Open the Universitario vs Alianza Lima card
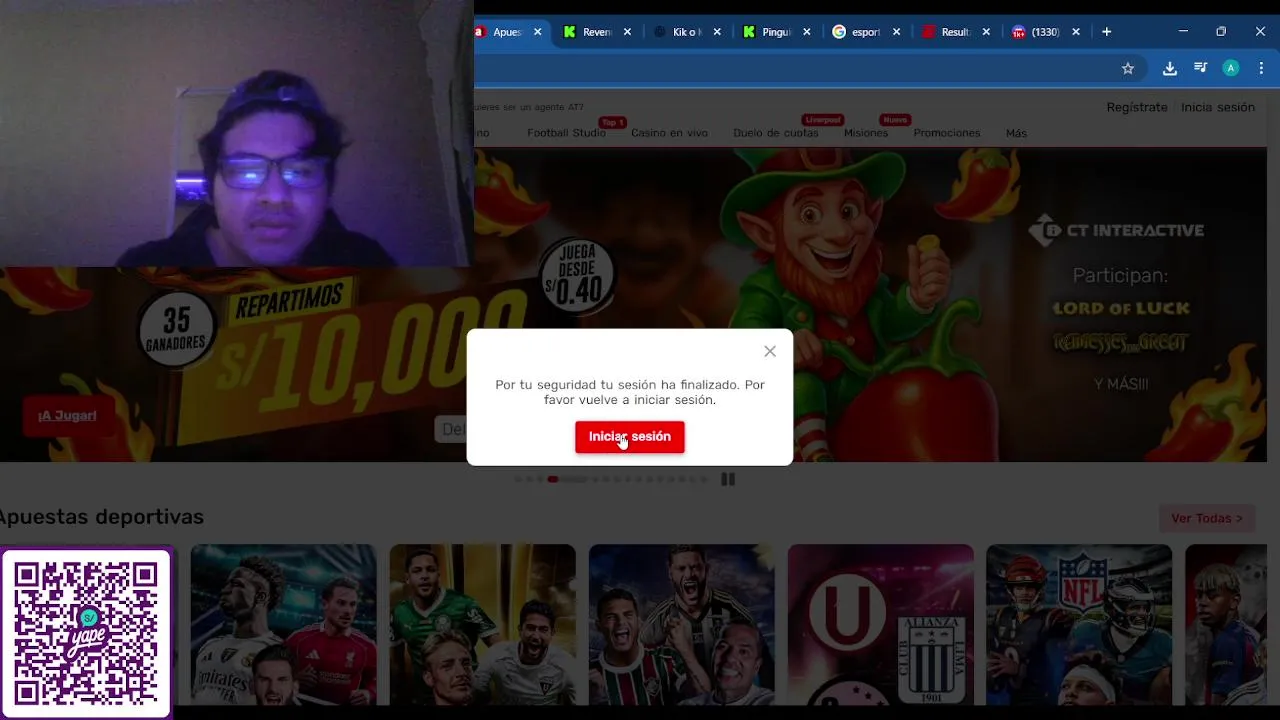 pos(880,625)
